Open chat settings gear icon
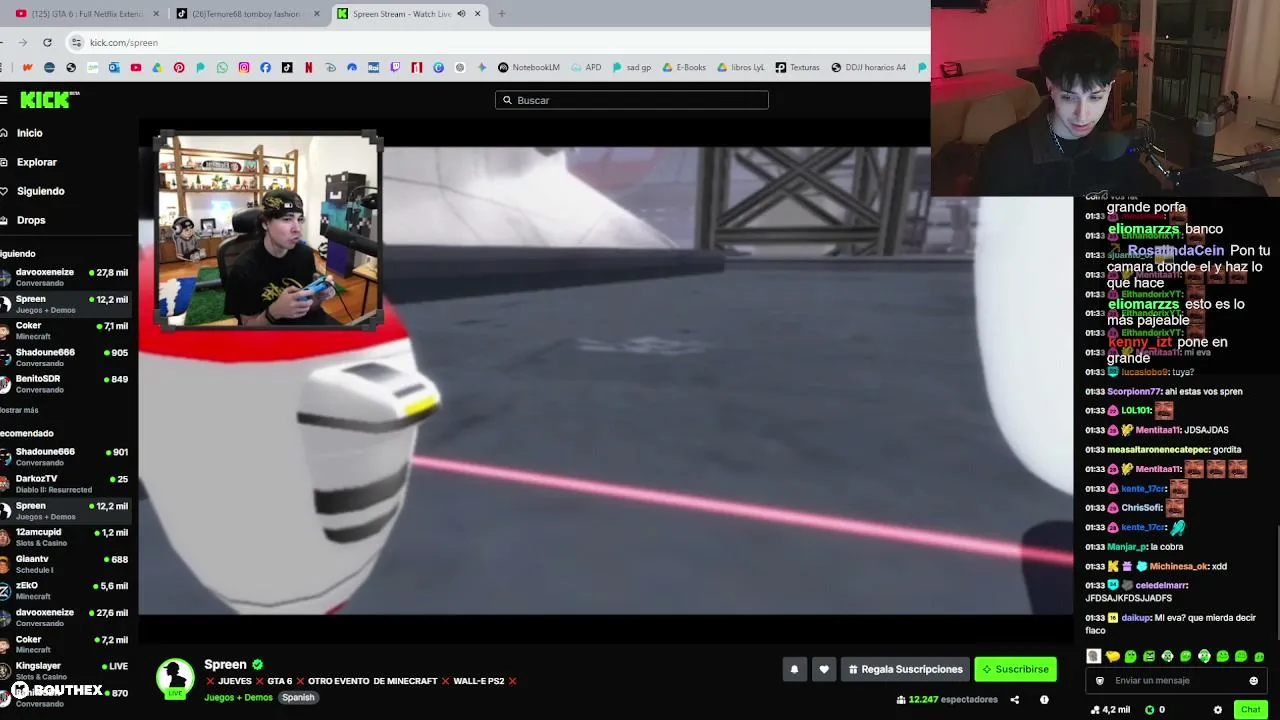The height and width of the screenshot is (720, 1280). [x=1217, y=710]
